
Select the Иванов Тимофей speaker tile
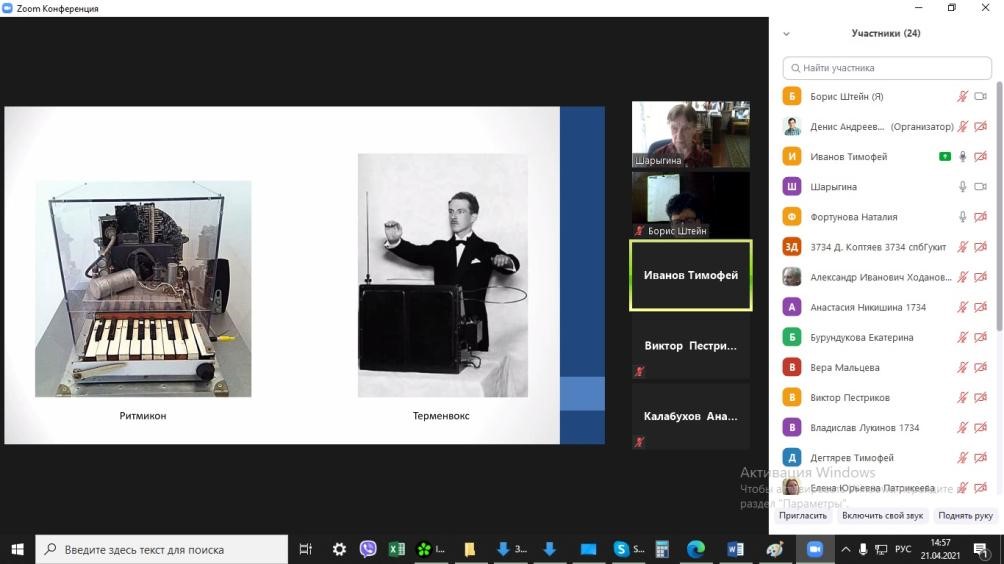(691, 275)
